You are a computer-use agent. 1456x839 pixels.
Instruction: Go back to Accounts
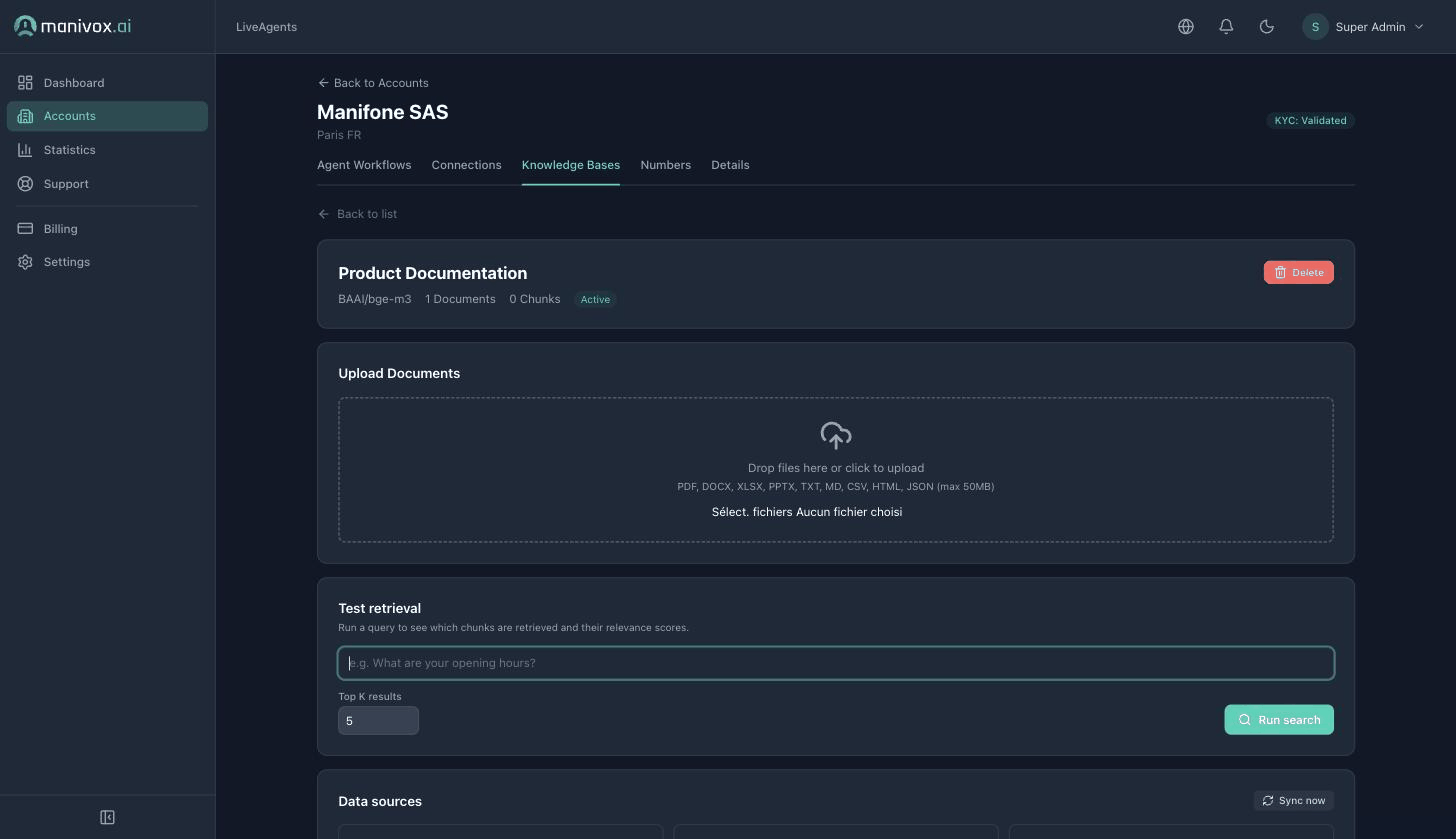point(373,83)
